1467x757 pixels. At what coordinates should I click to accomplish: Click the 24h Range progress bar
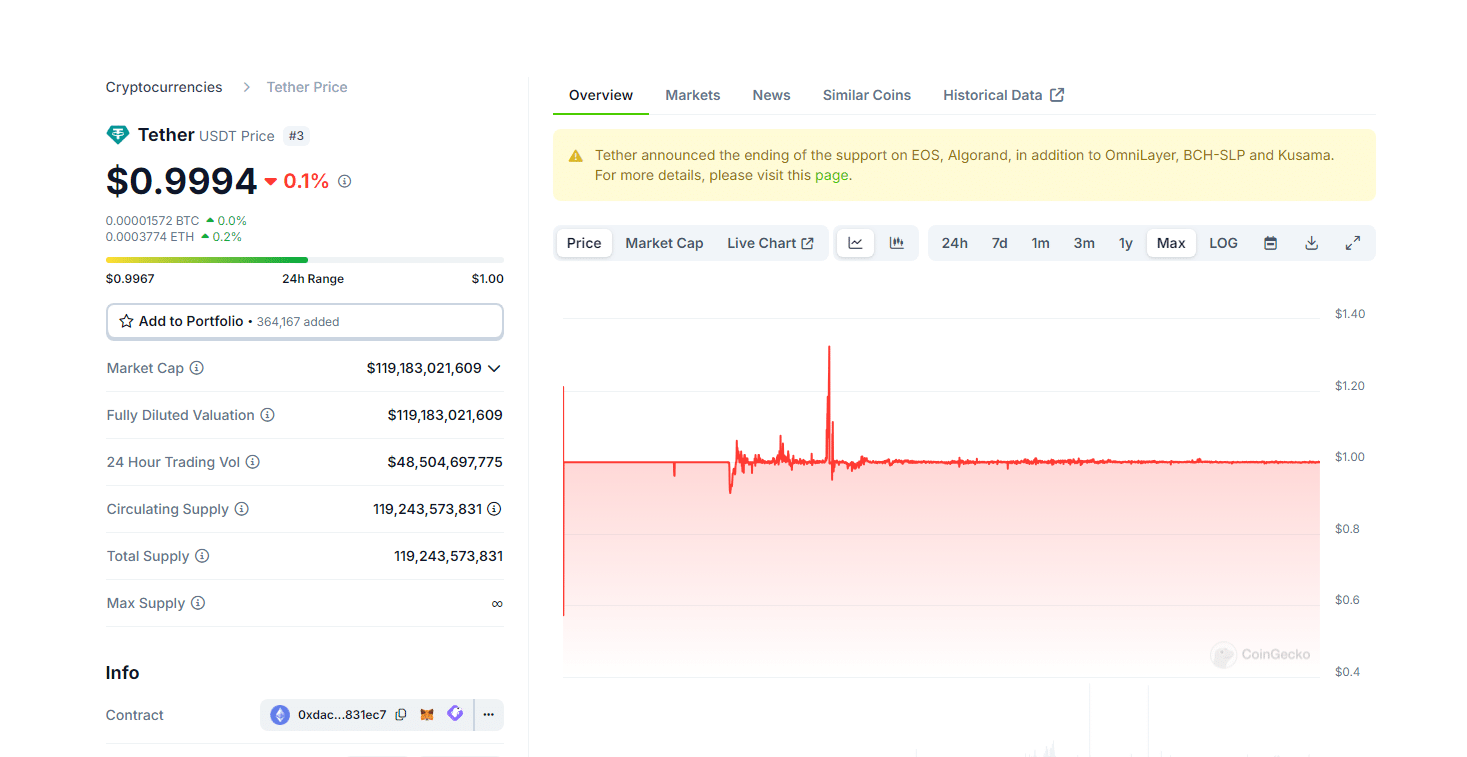point(305,260)
